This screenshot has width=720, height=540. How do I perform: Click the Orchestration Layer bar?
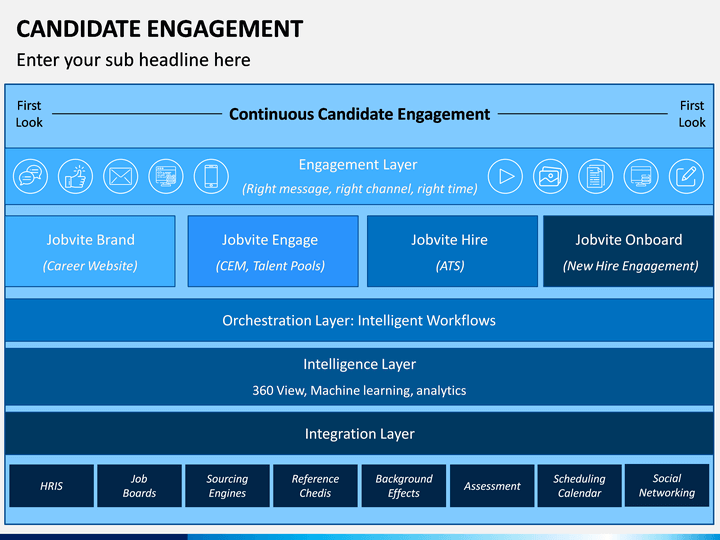[359, 321]
